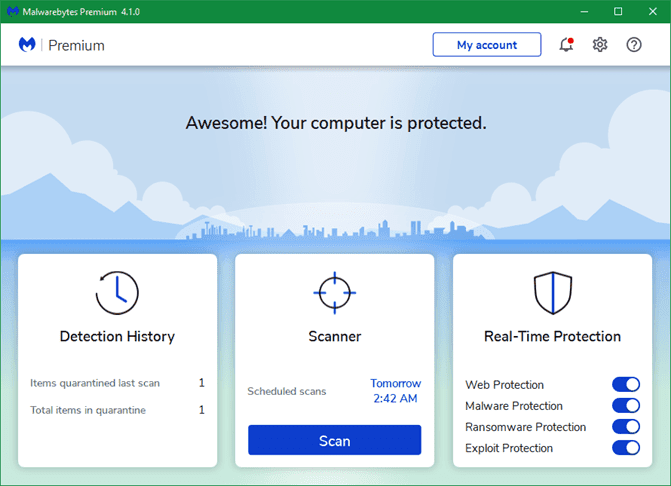671x486 pixels.
Task: Open the Real-Time Protection card heading
Action: pos(552,336)
